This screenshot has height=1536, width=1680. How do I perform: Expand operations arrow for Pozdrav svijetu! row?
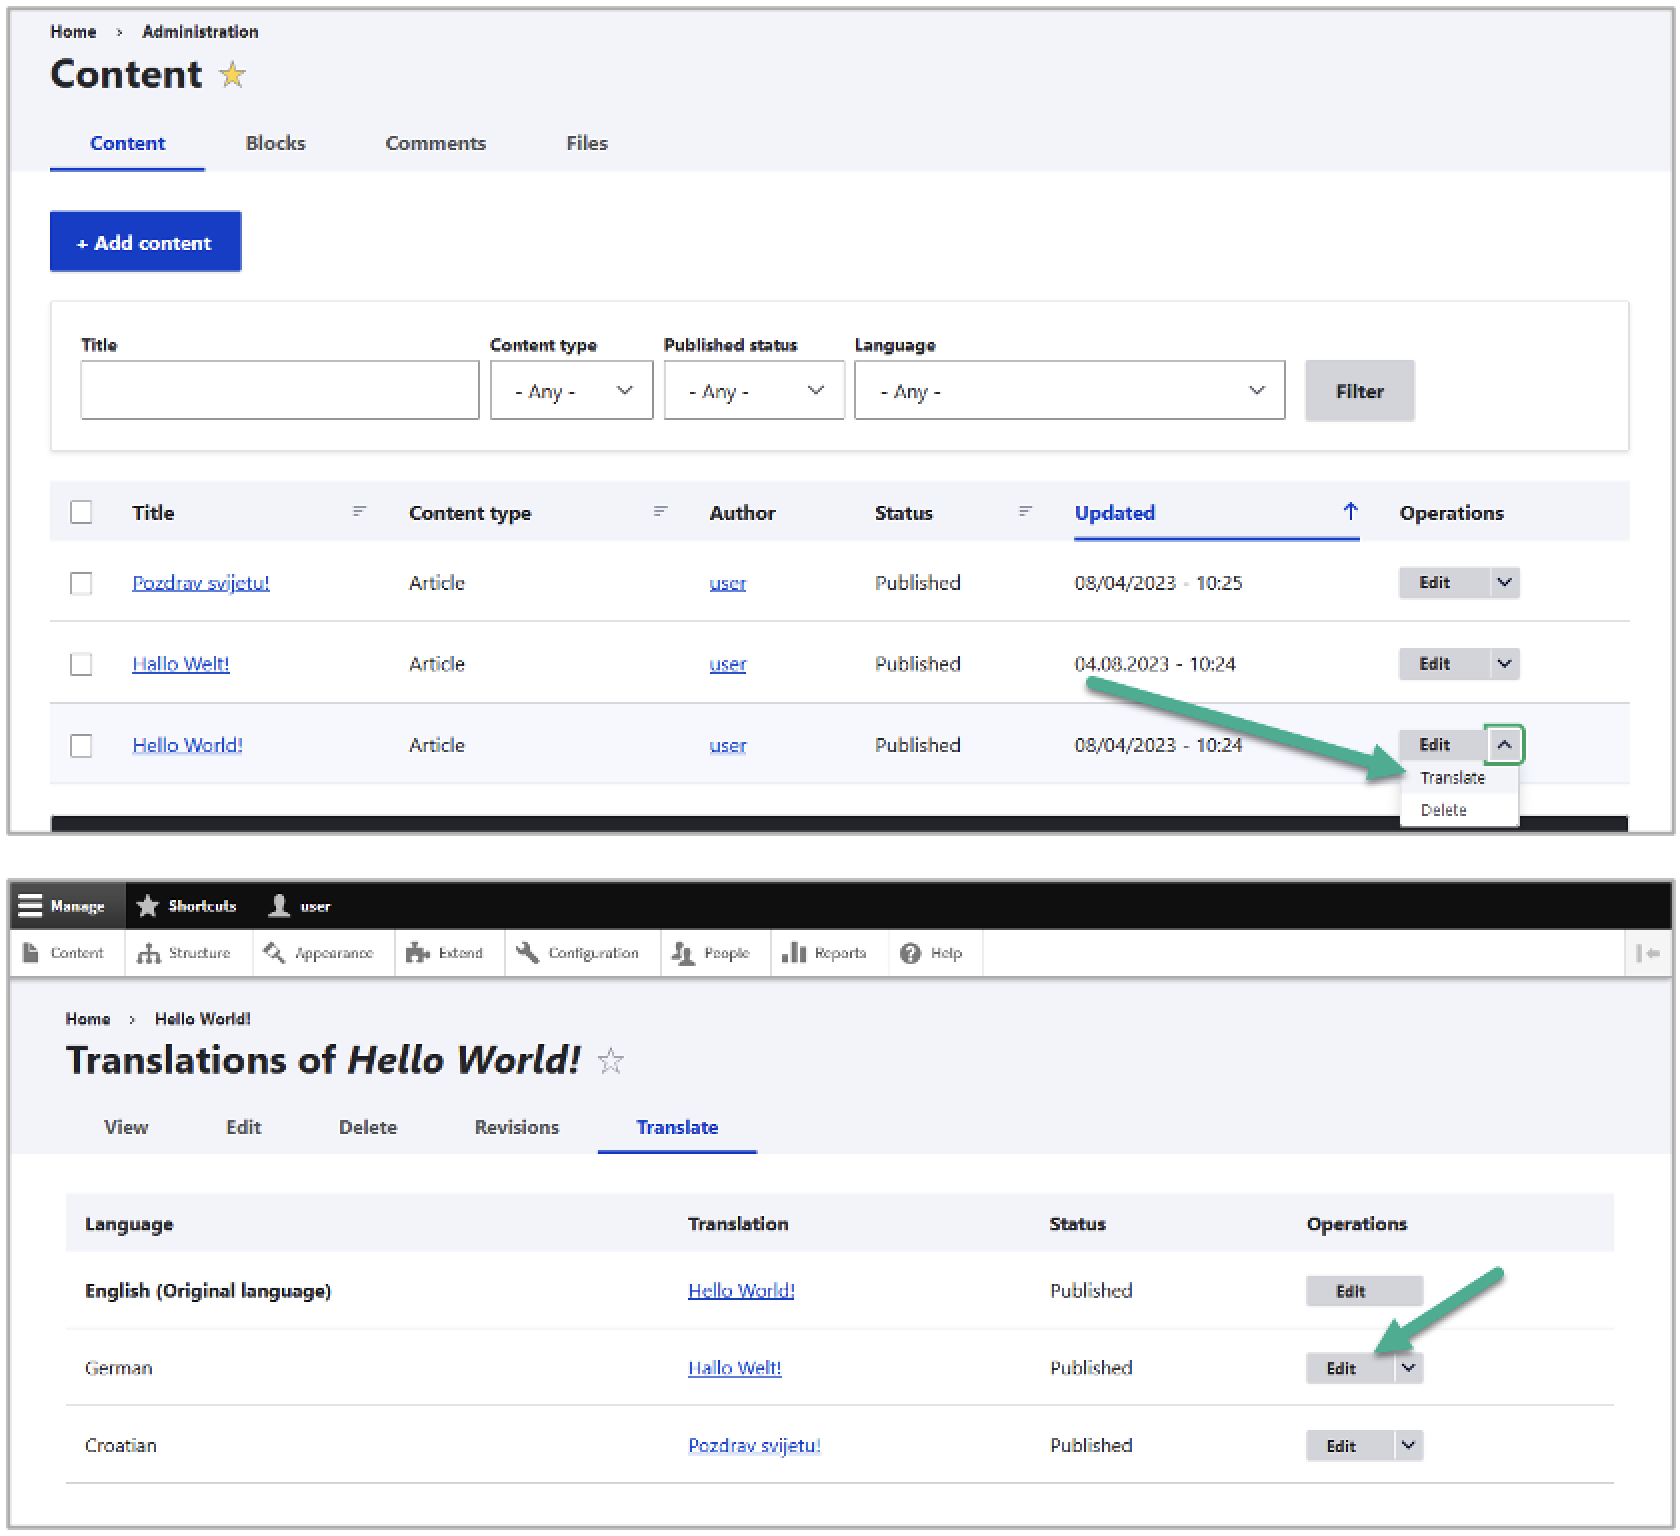tap(1504, 582)
